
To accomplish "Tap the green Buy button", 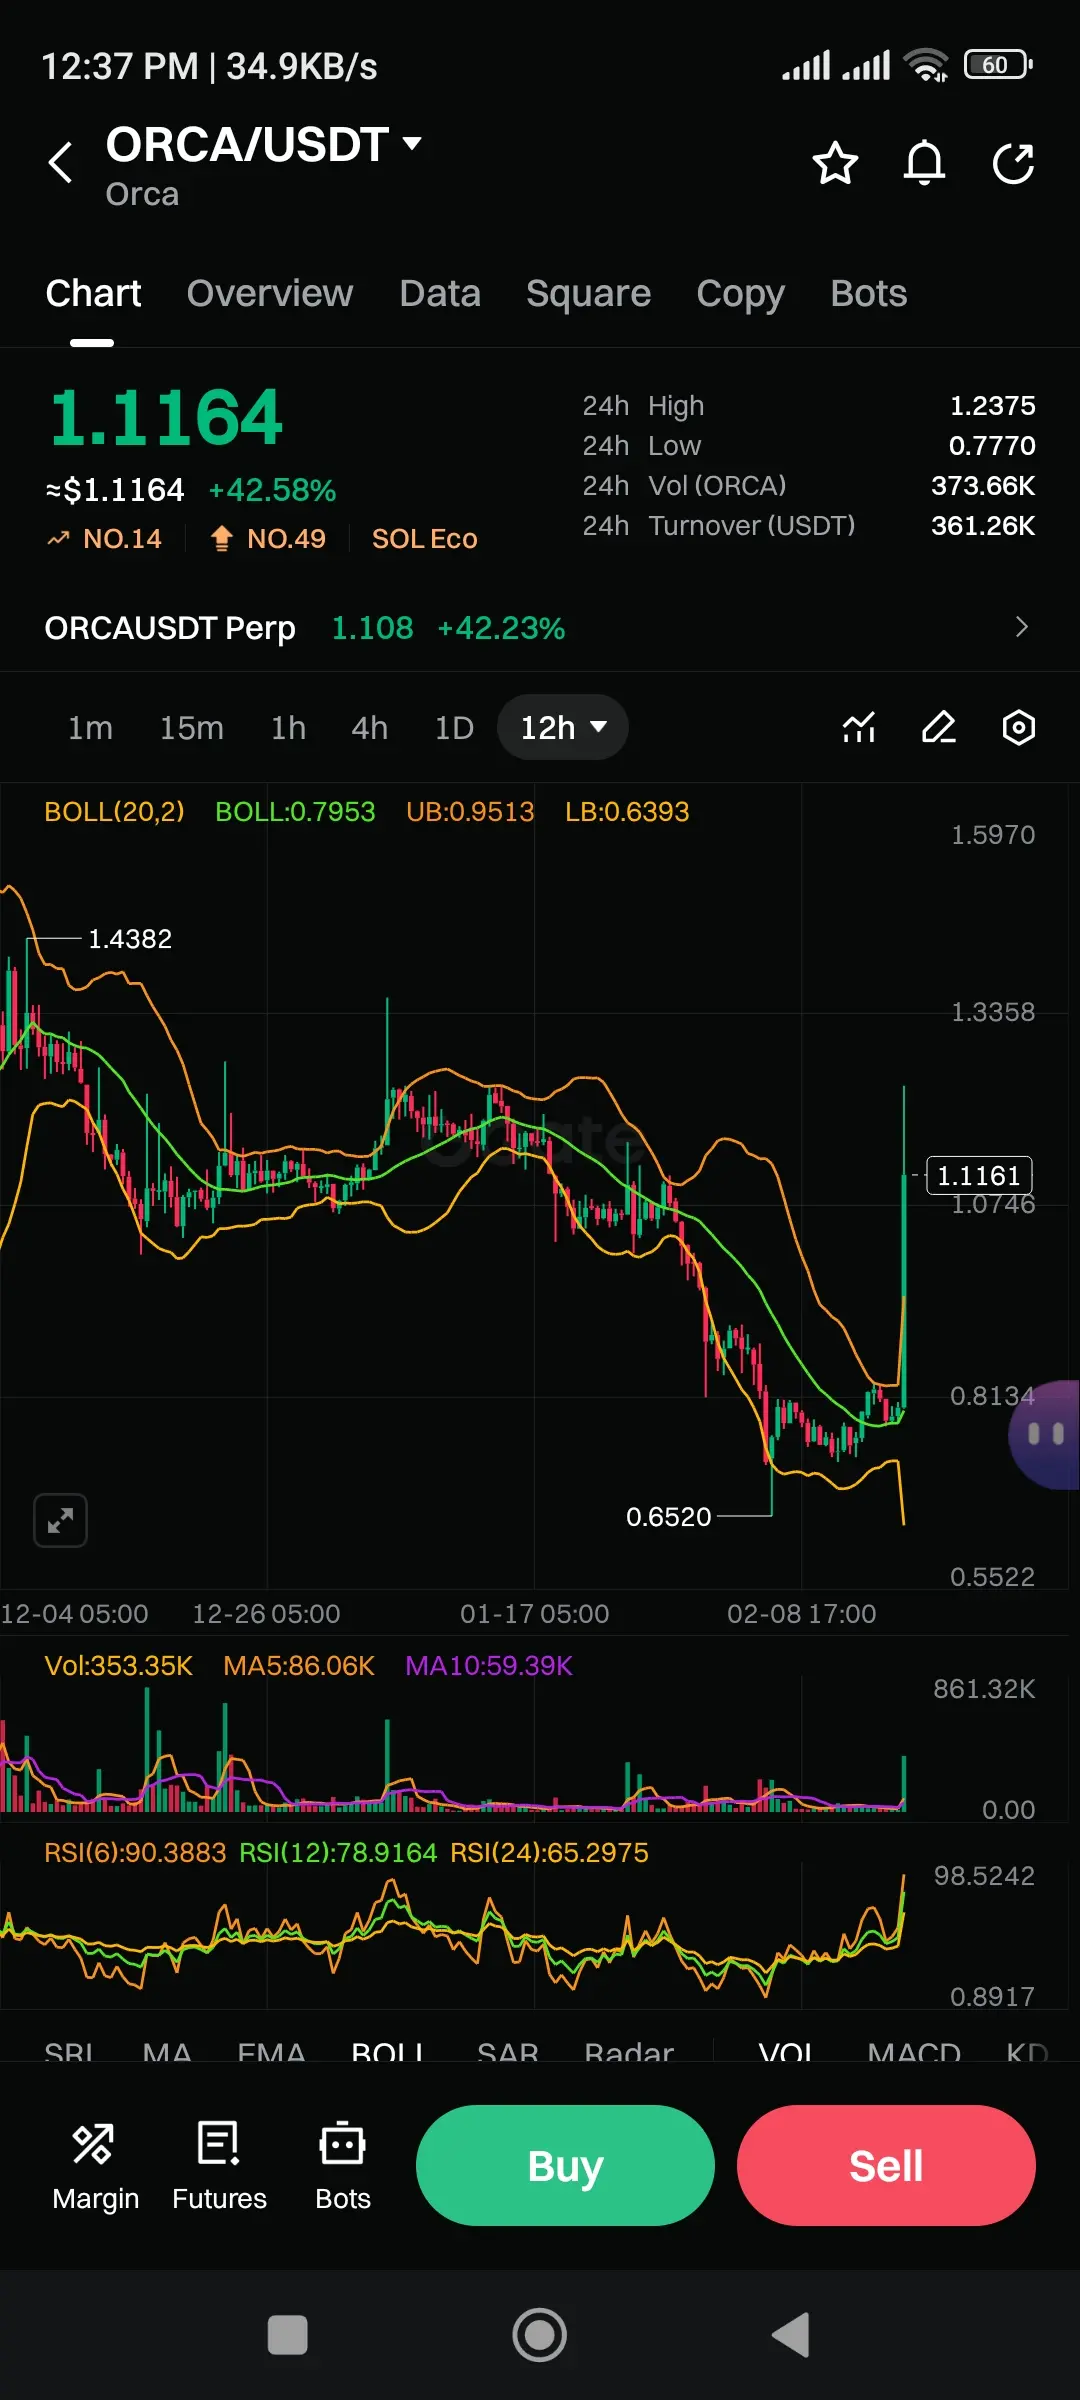I will click(565, 2165).
